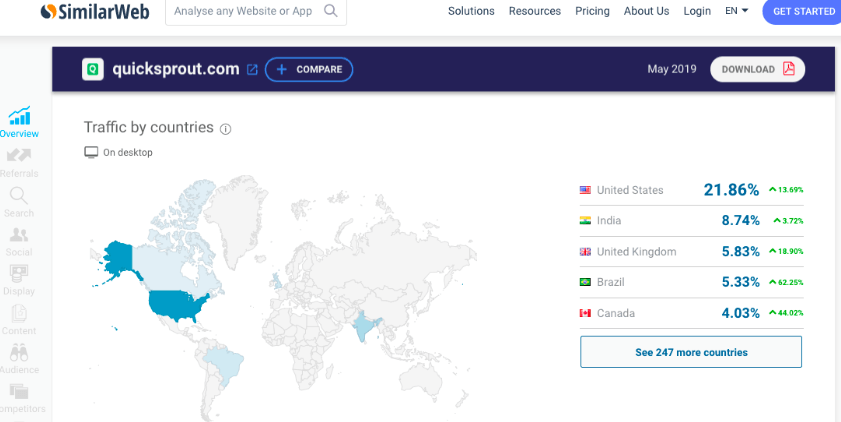Open the Resources menu
Viewport: 841px width, 422px height.
click(x=535, y=11)
